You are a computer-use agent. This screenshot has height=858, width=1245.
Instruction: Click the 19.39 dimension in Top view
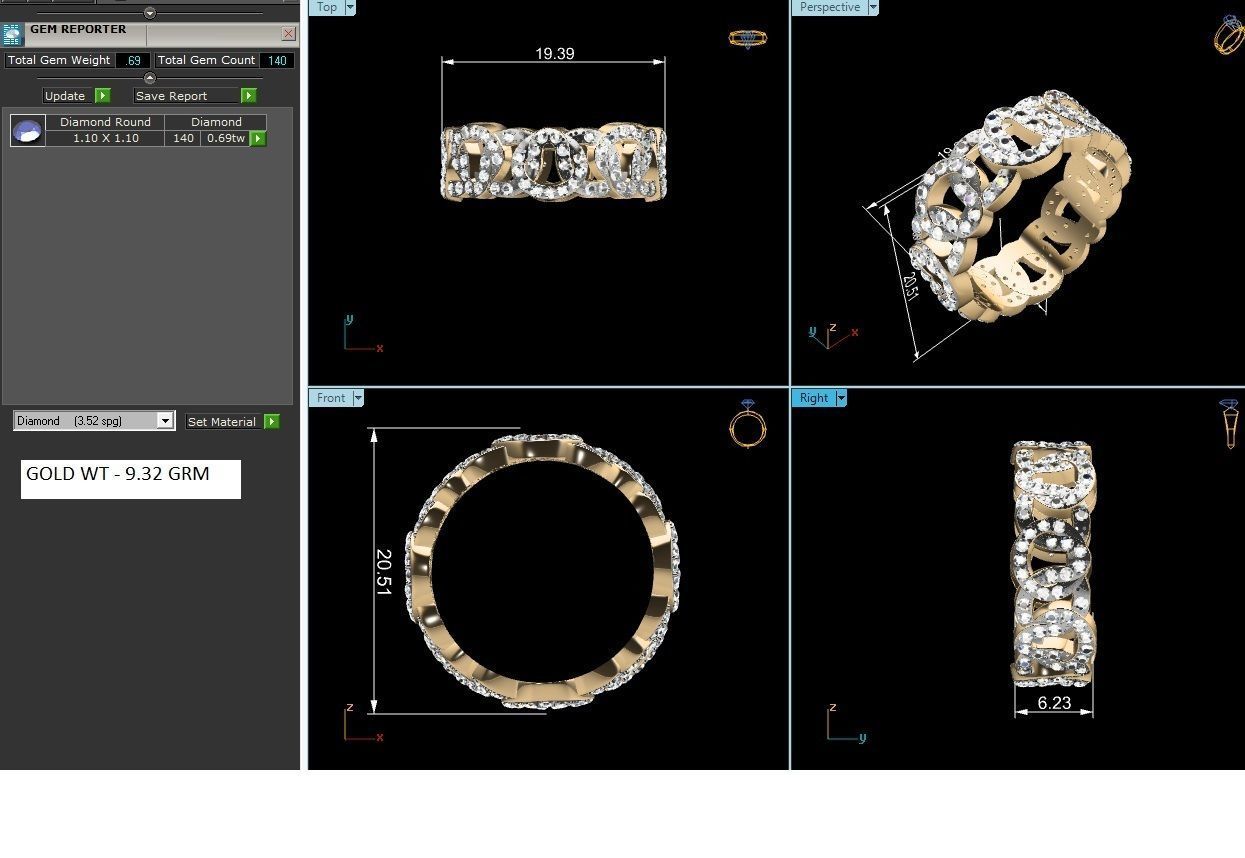(x=554, y=53)
